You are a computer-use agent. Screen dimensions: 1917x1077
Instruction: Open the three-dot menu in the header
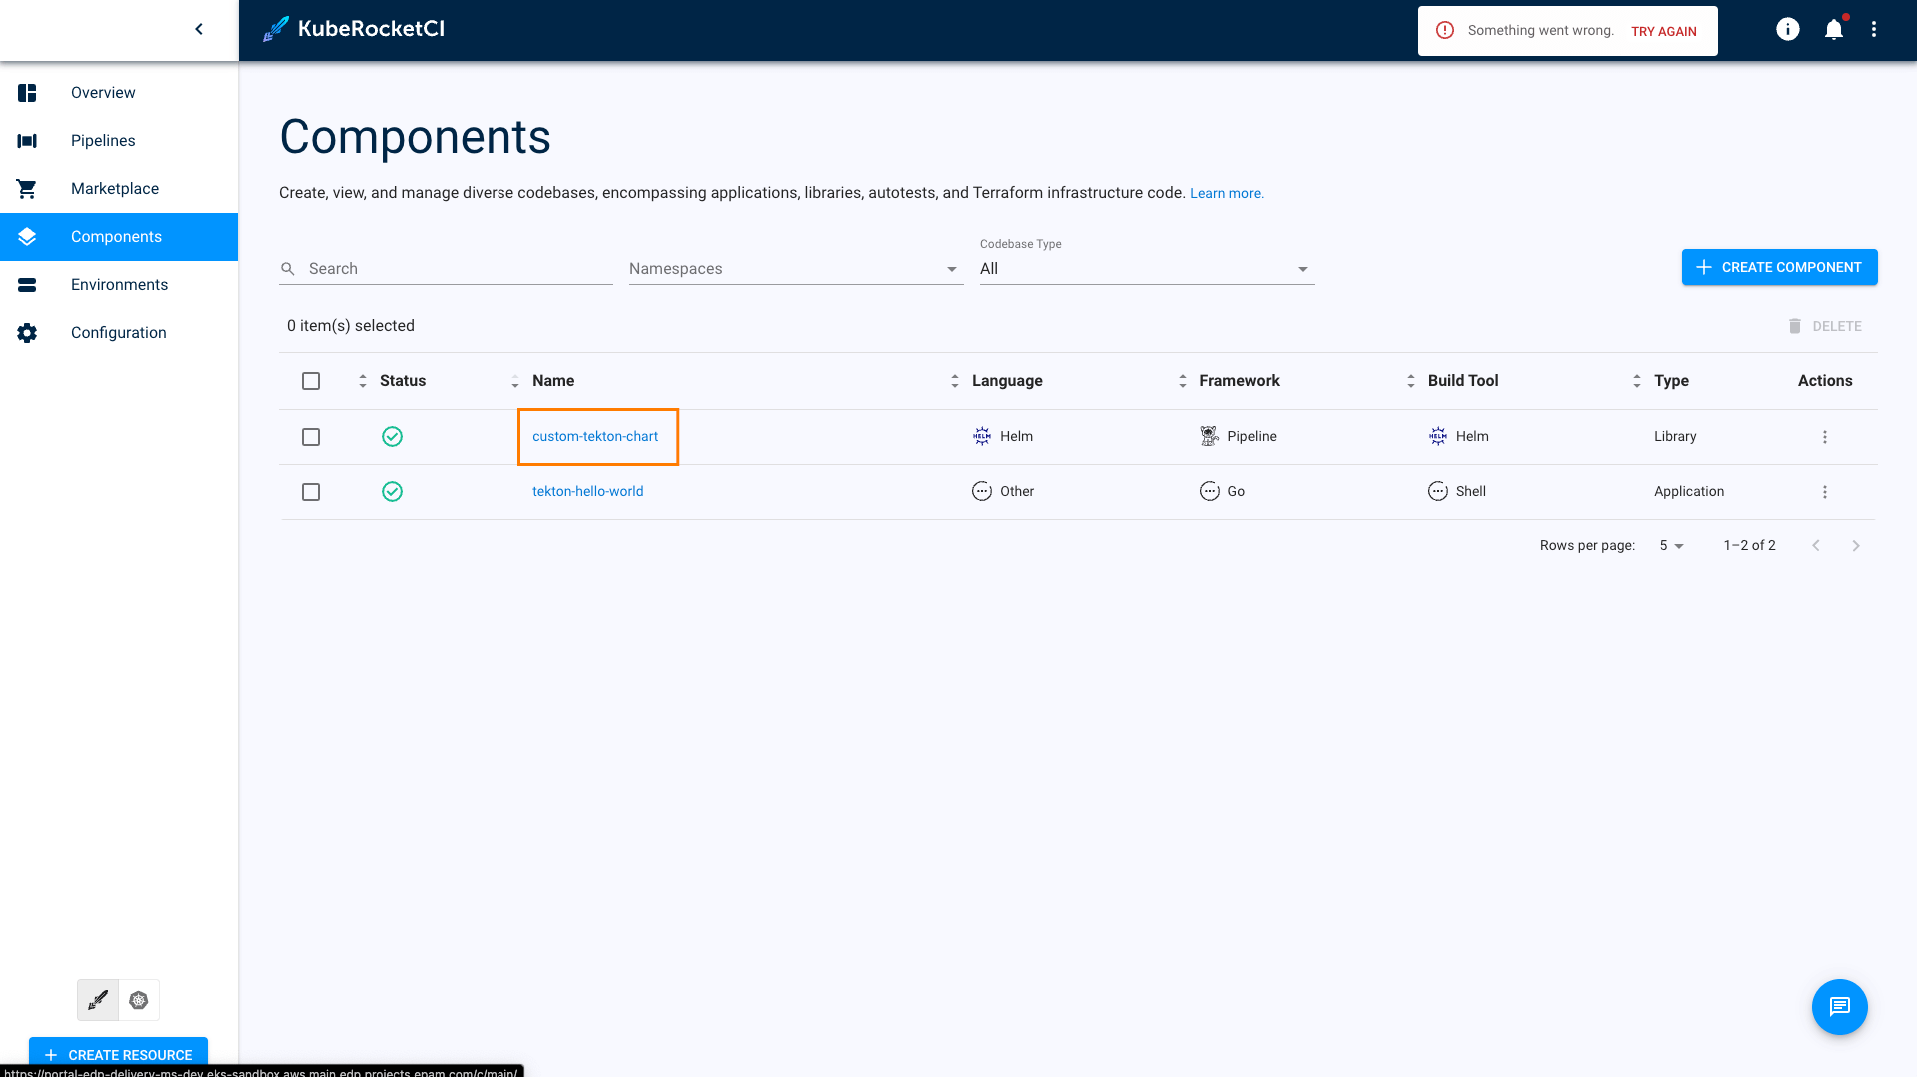[x=1874, y=29]
